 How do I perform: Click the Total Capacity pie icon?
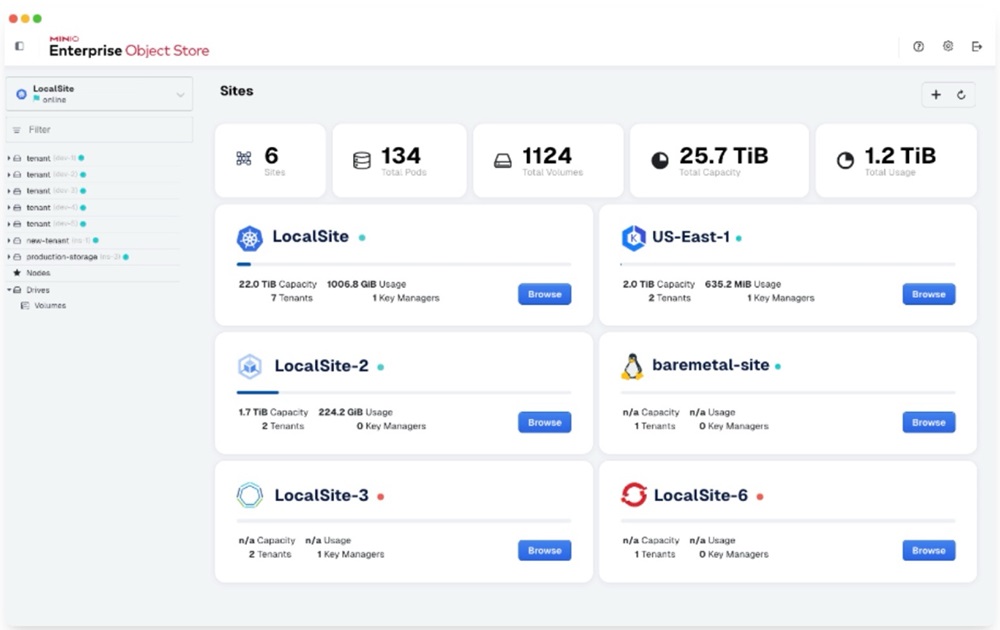tap(659, 160)
